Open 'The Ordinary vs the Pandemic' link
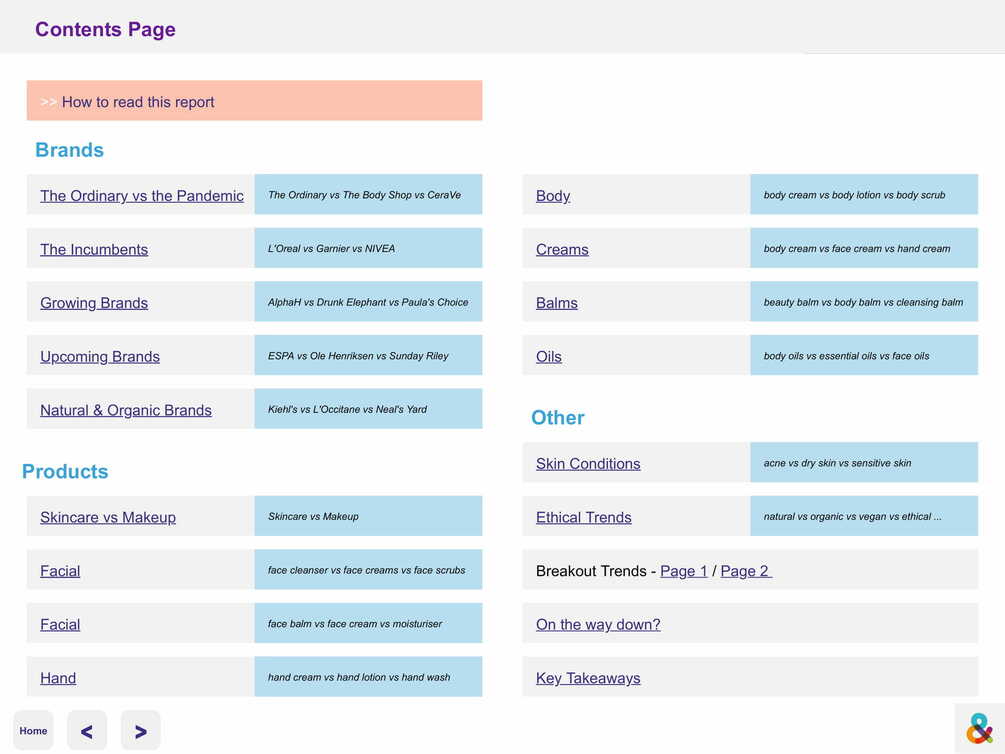The image size is (1005, 754). [x=142, y=196]
